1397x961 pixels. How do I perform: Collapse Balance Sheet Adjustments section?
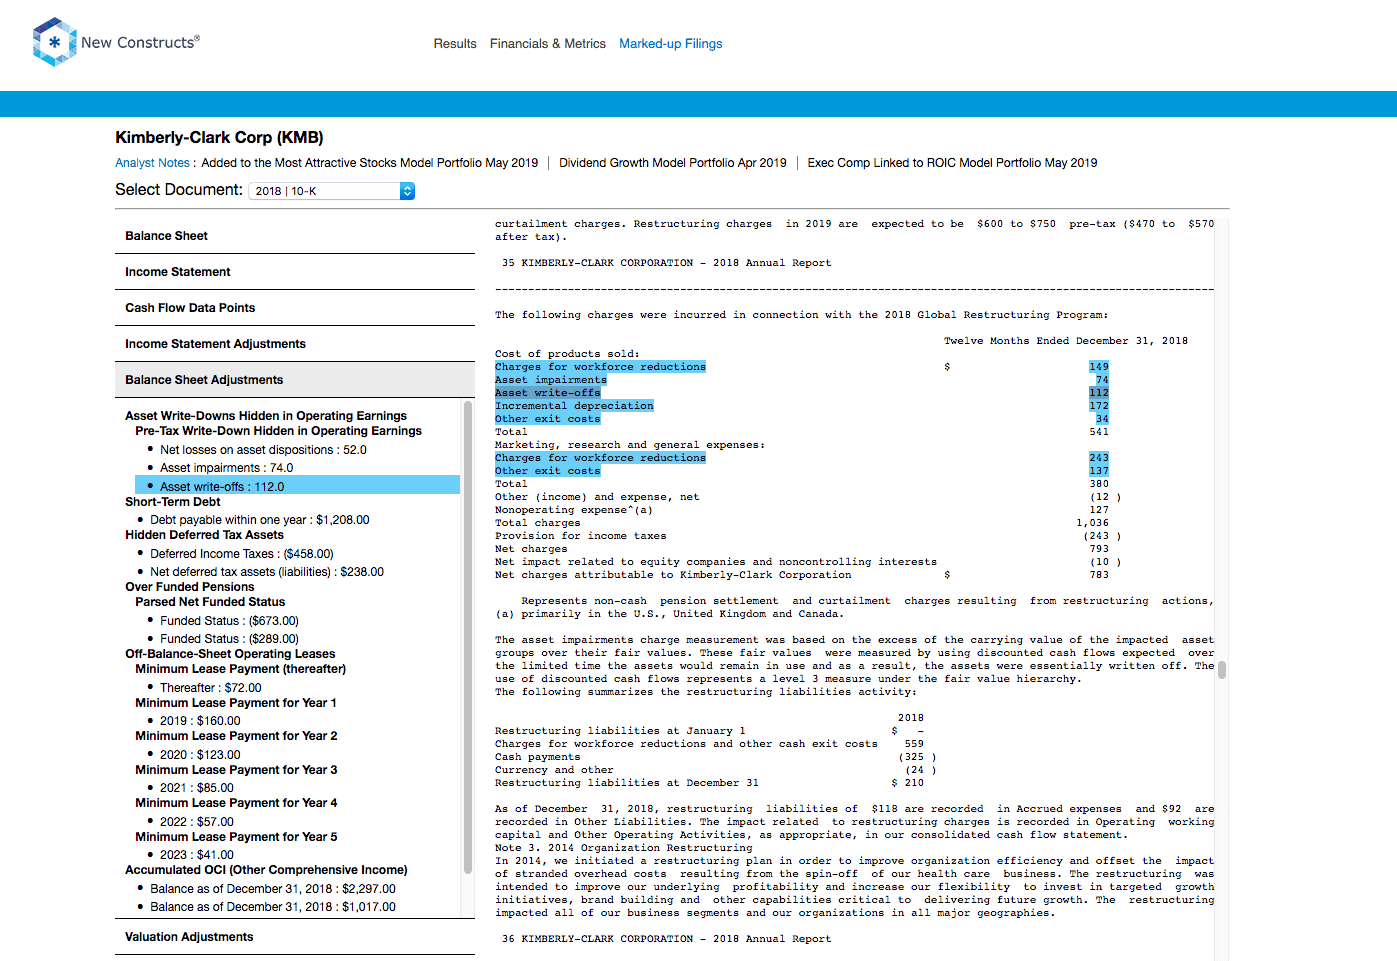(295, 380)
